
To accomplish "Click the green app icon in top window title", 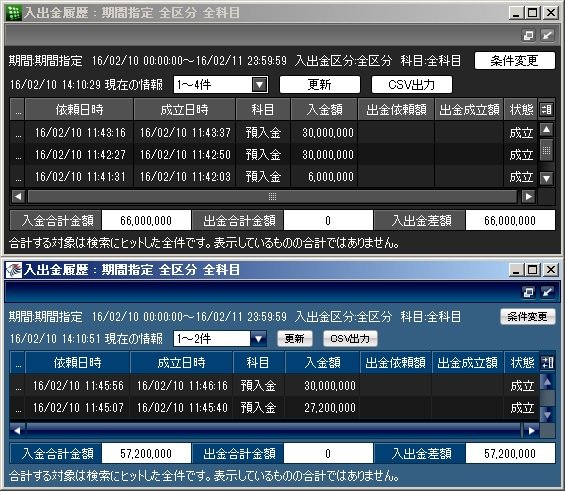I will coord(14,13).
